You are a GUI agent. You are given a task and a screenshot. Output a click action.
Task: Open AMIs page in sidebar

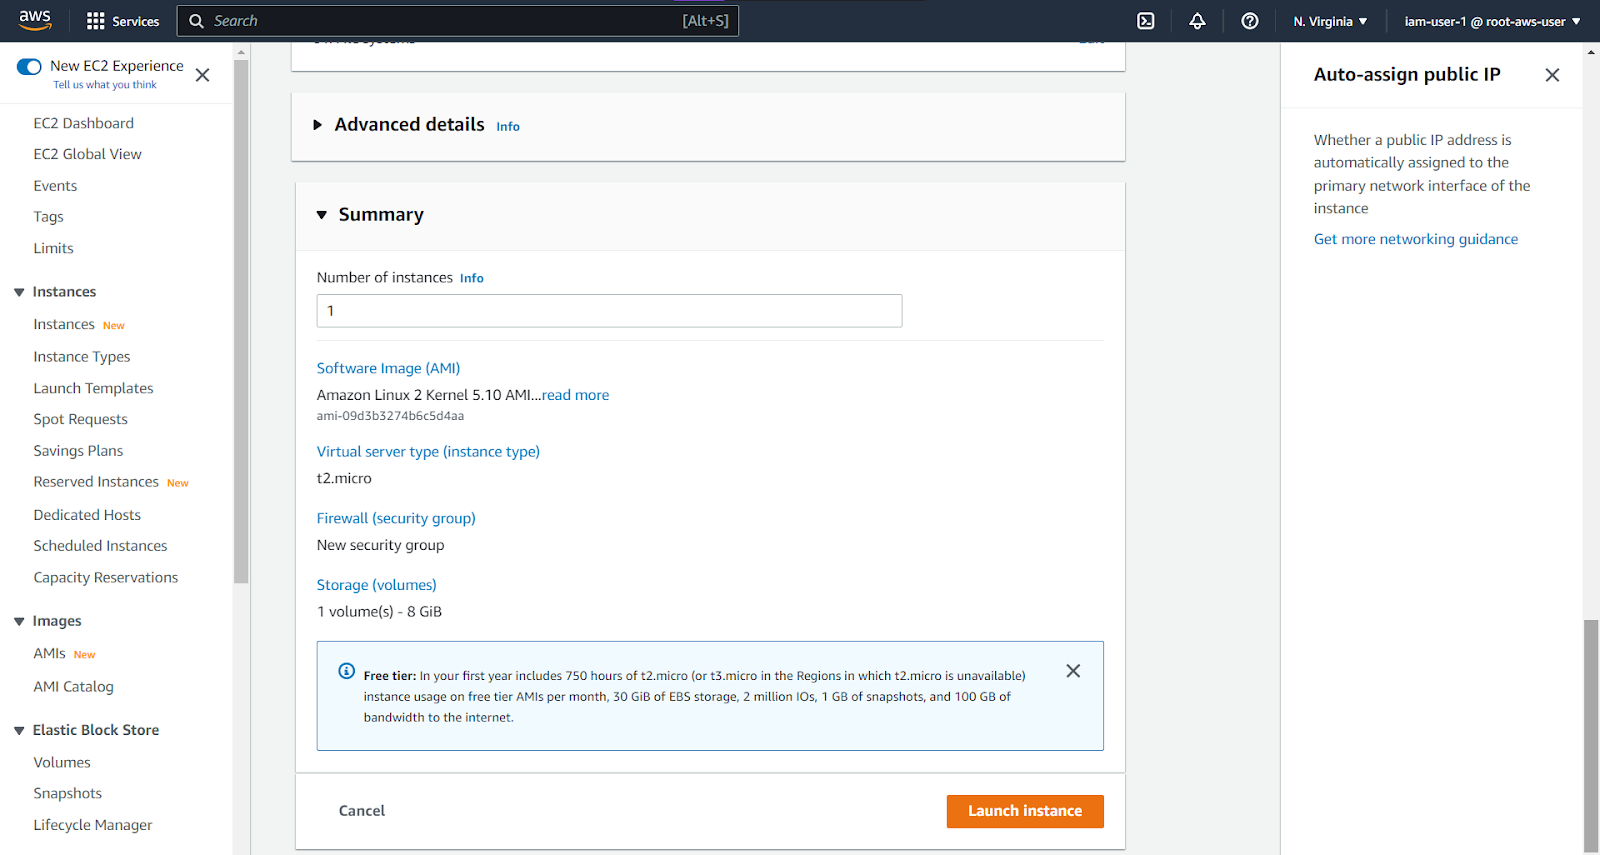point(49,653)
